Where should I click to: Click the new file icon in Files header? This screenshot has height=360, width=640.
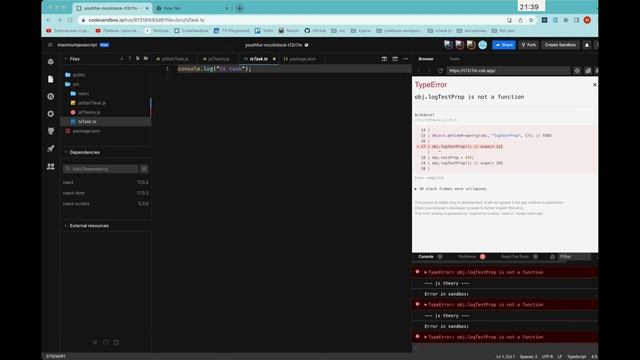(x=138, y=59)
